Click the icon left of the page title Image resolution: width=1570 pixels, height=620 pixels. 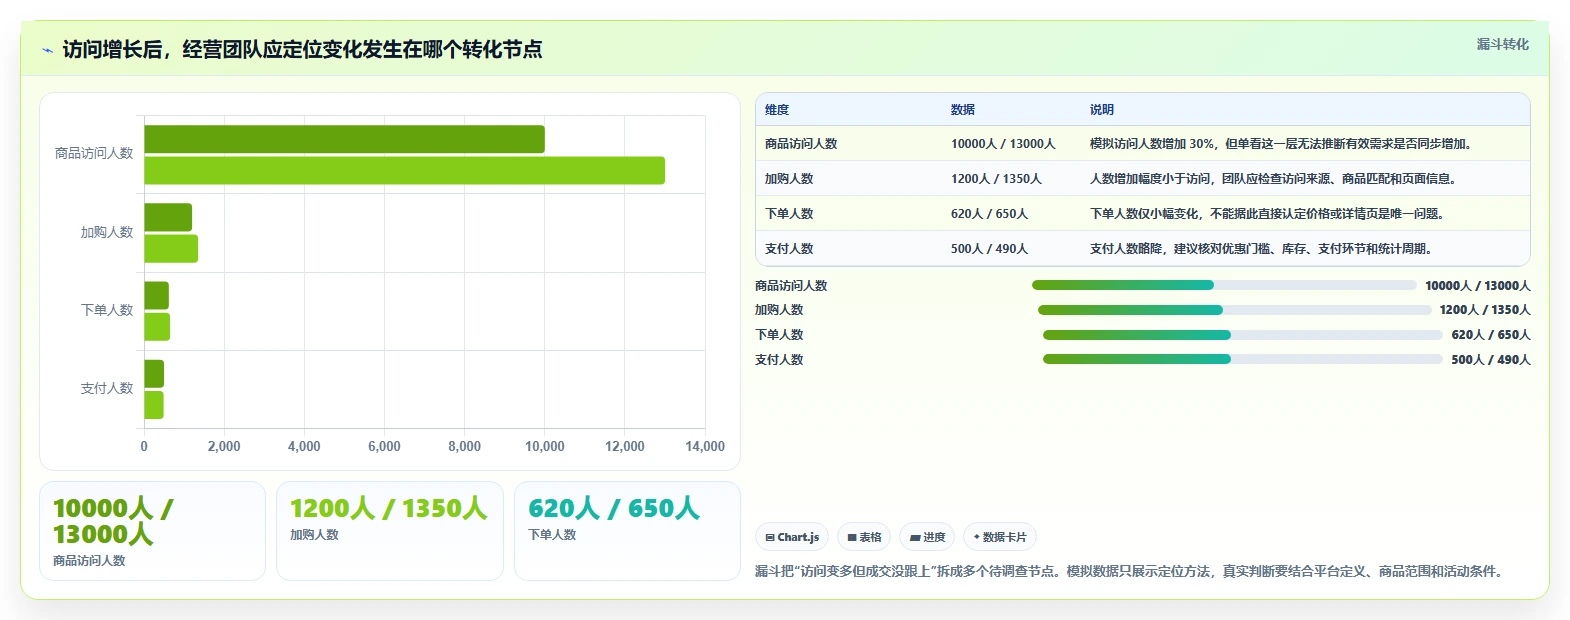click(x=47, y=50)
